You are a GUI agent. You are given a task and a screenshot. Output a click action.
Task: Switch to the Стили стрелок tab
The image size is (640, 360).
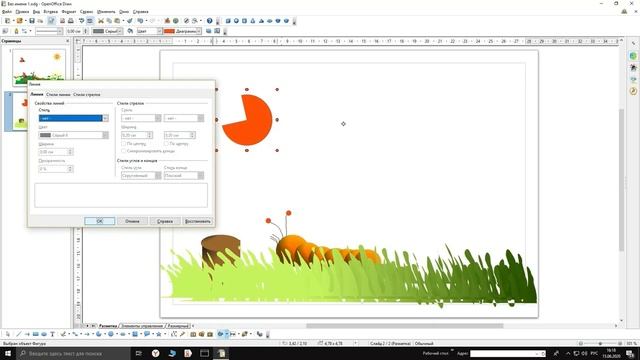click(x=87, y=94)
